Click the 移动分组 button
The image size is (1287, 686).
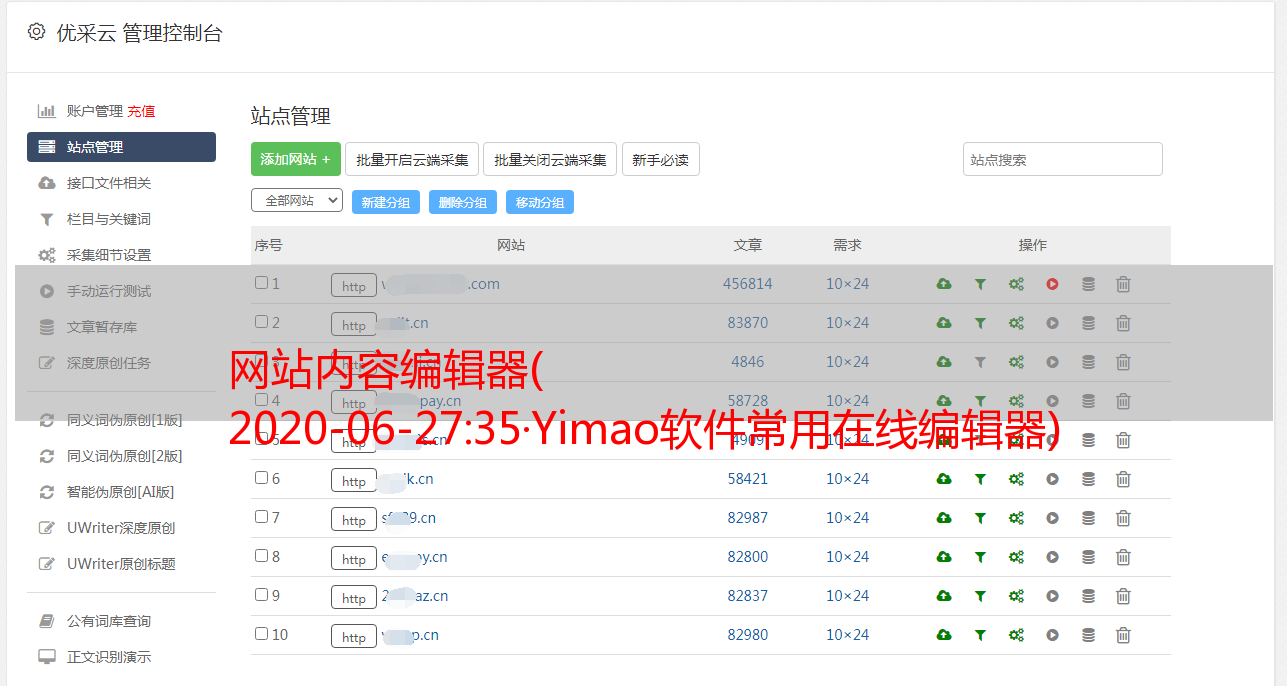(x=540, y=202)
